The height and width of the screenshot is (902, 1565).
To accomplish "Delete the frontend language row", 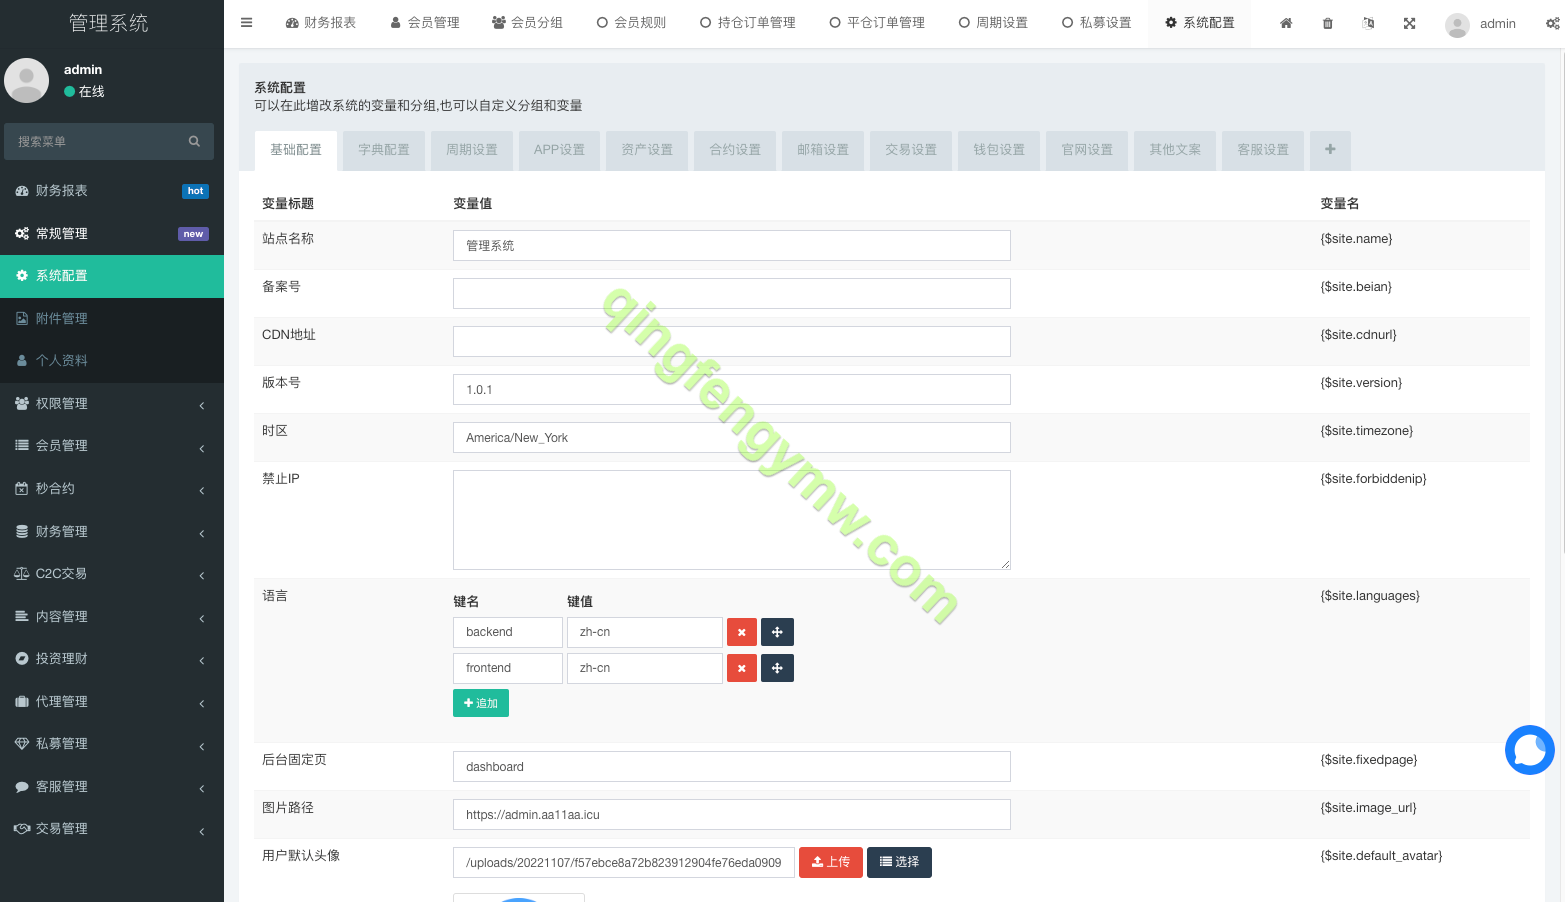I will click(742, 668).
